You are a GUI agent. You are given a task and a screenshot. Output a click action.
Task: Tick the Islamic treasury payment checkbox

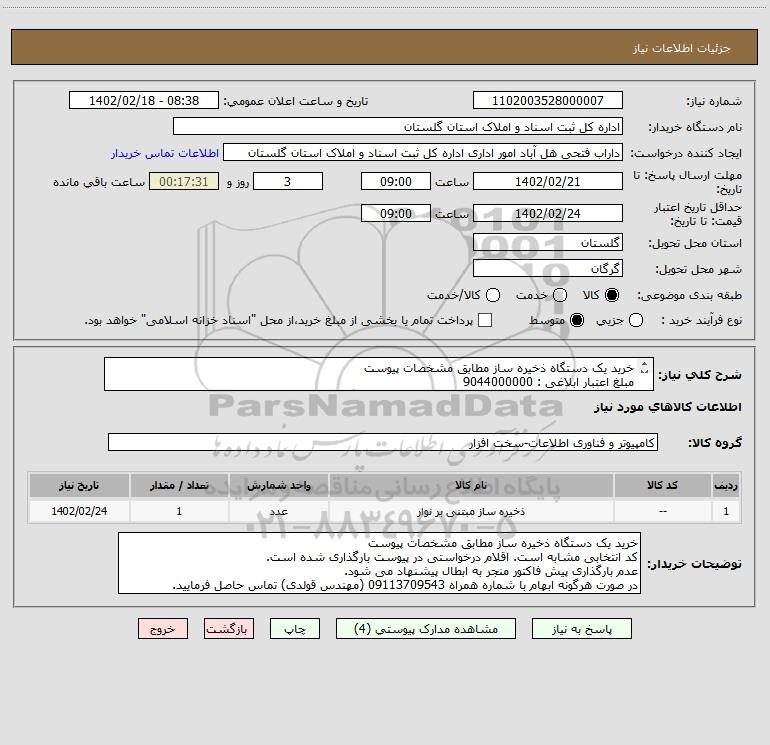point(485,320)
